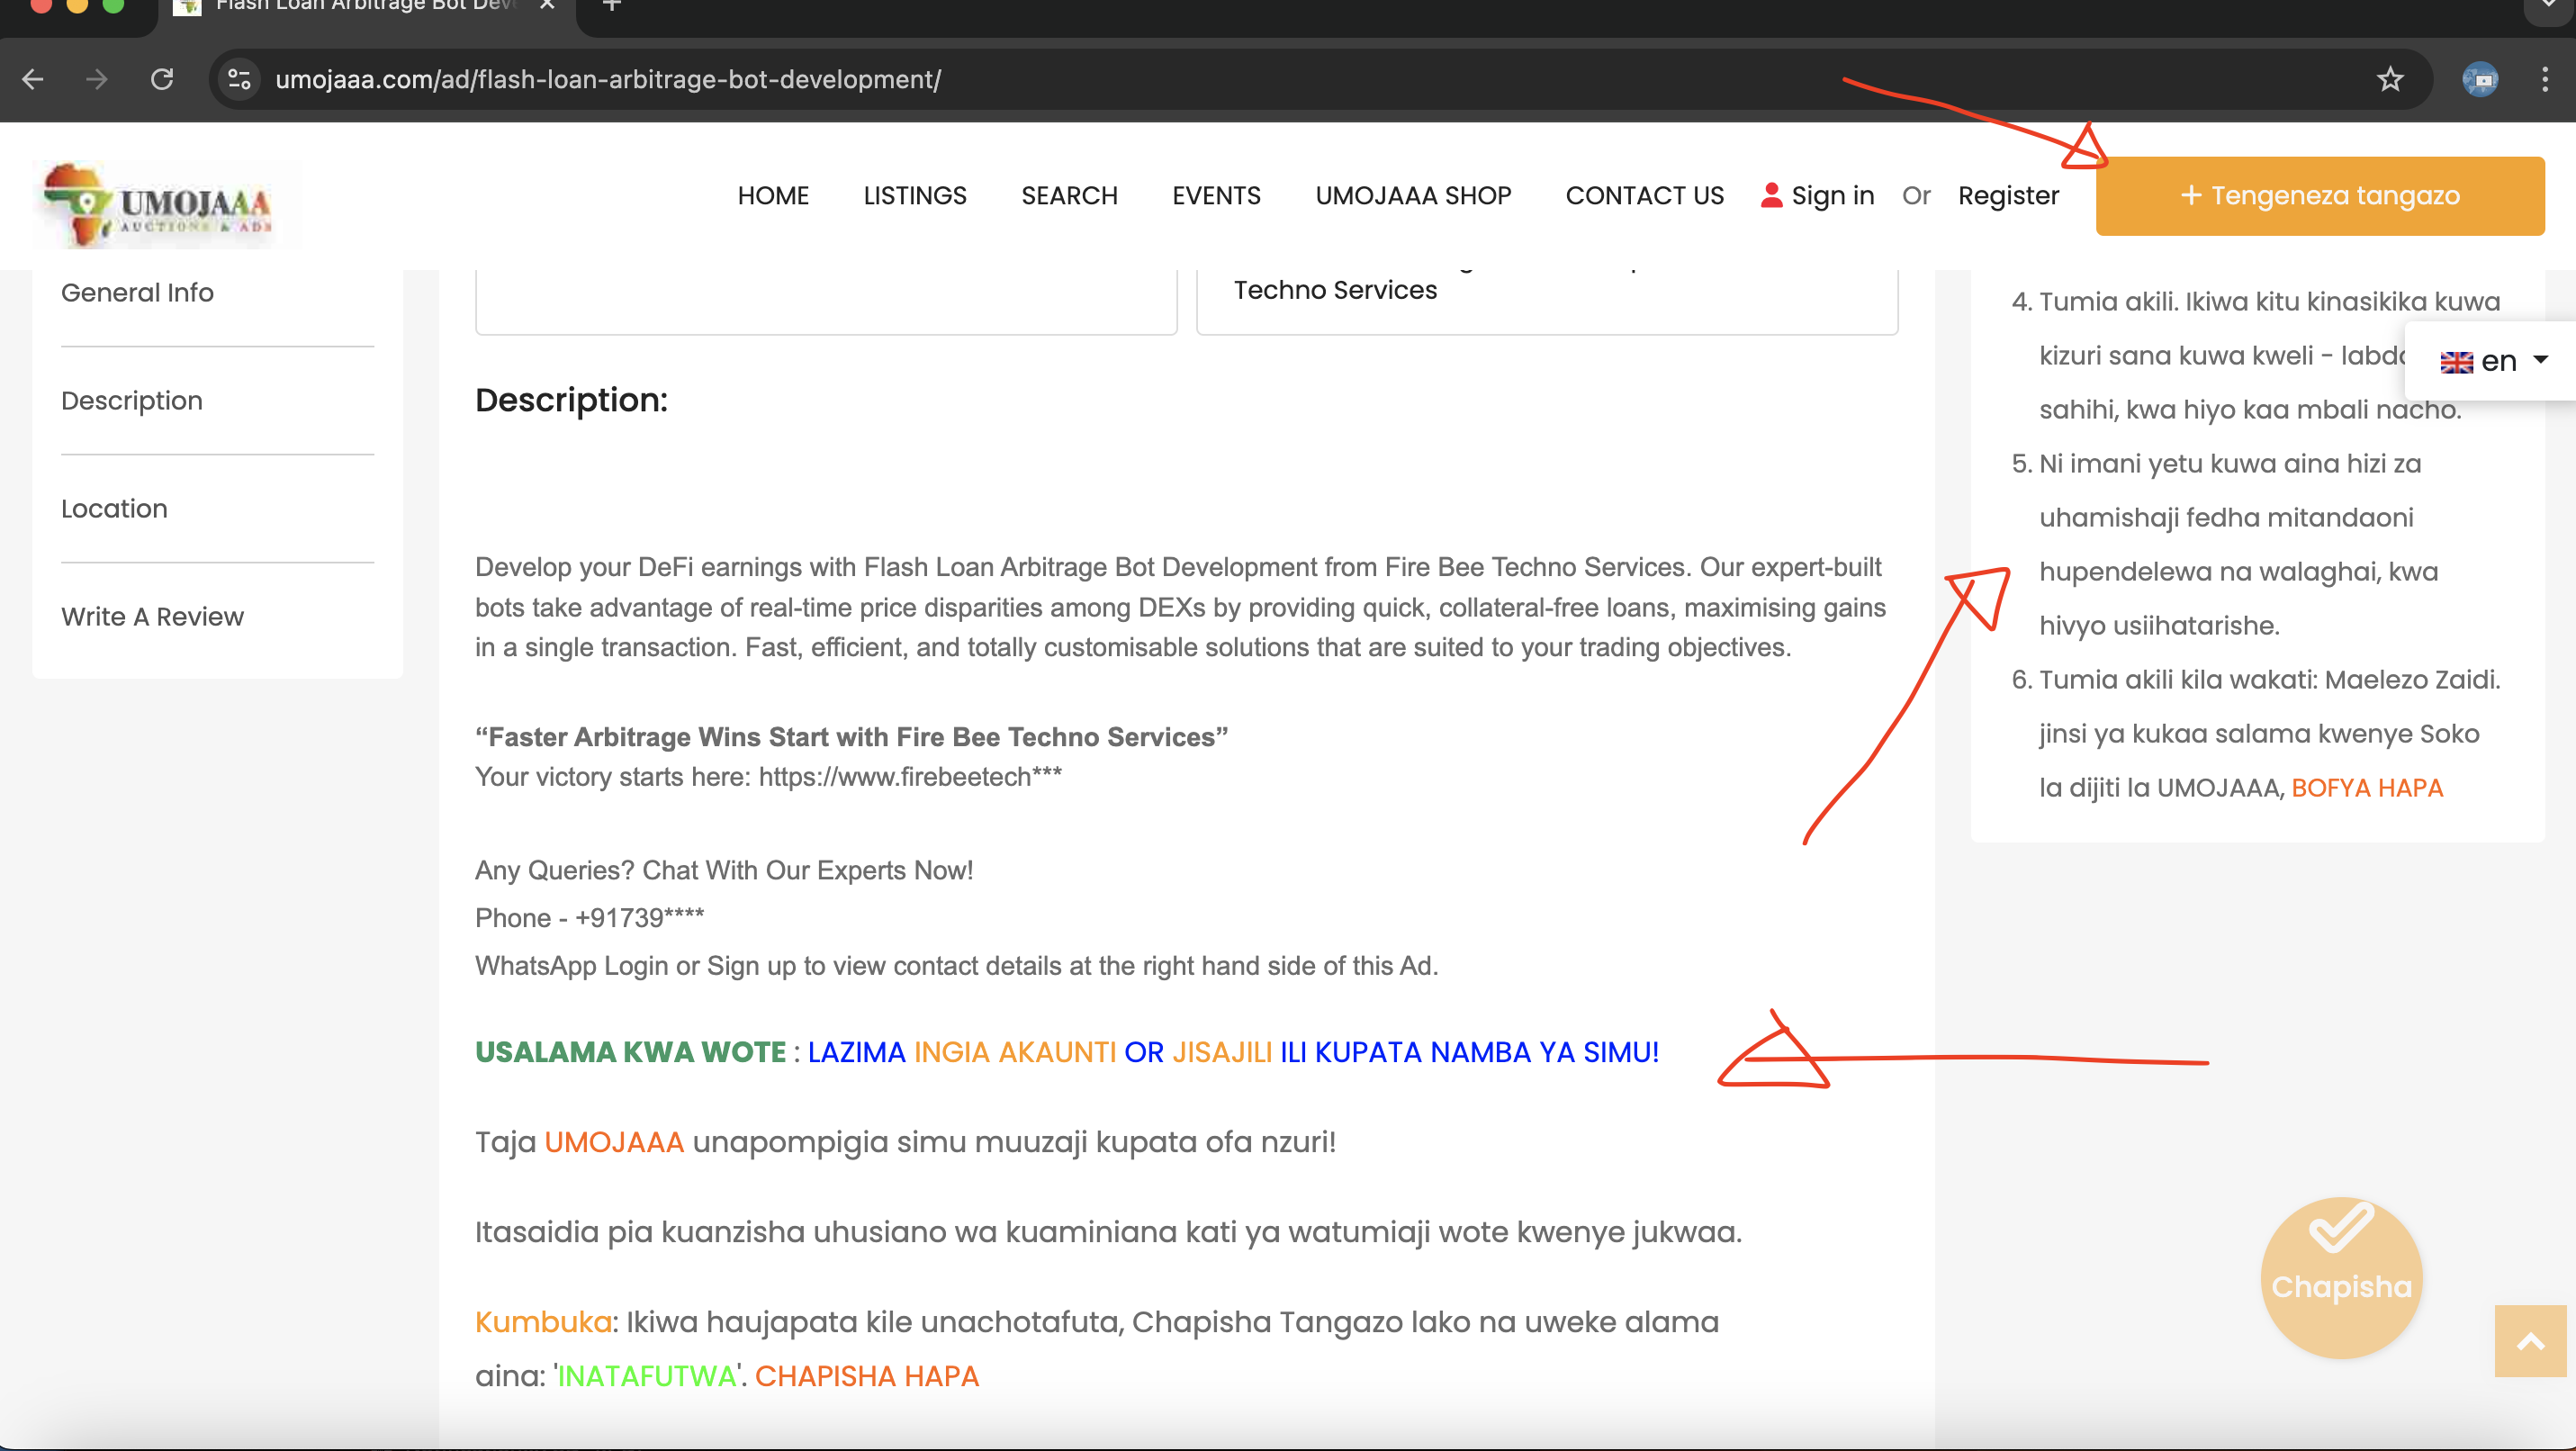Go to HOME in navigation
The width and height of the screenshot is (2576, 1451).
click(x=773, y=196)
